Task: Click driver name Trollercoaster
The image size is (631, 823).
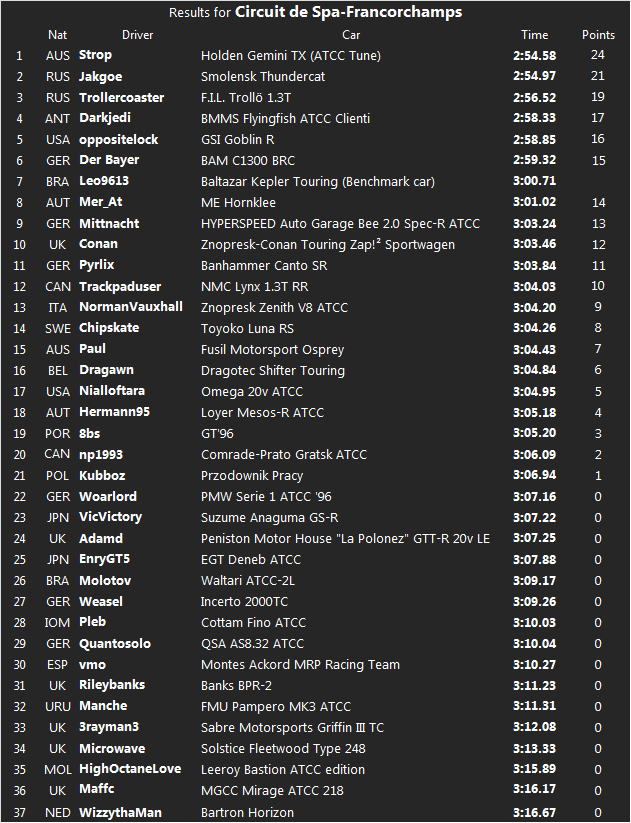Action: [x=121, y=97]
